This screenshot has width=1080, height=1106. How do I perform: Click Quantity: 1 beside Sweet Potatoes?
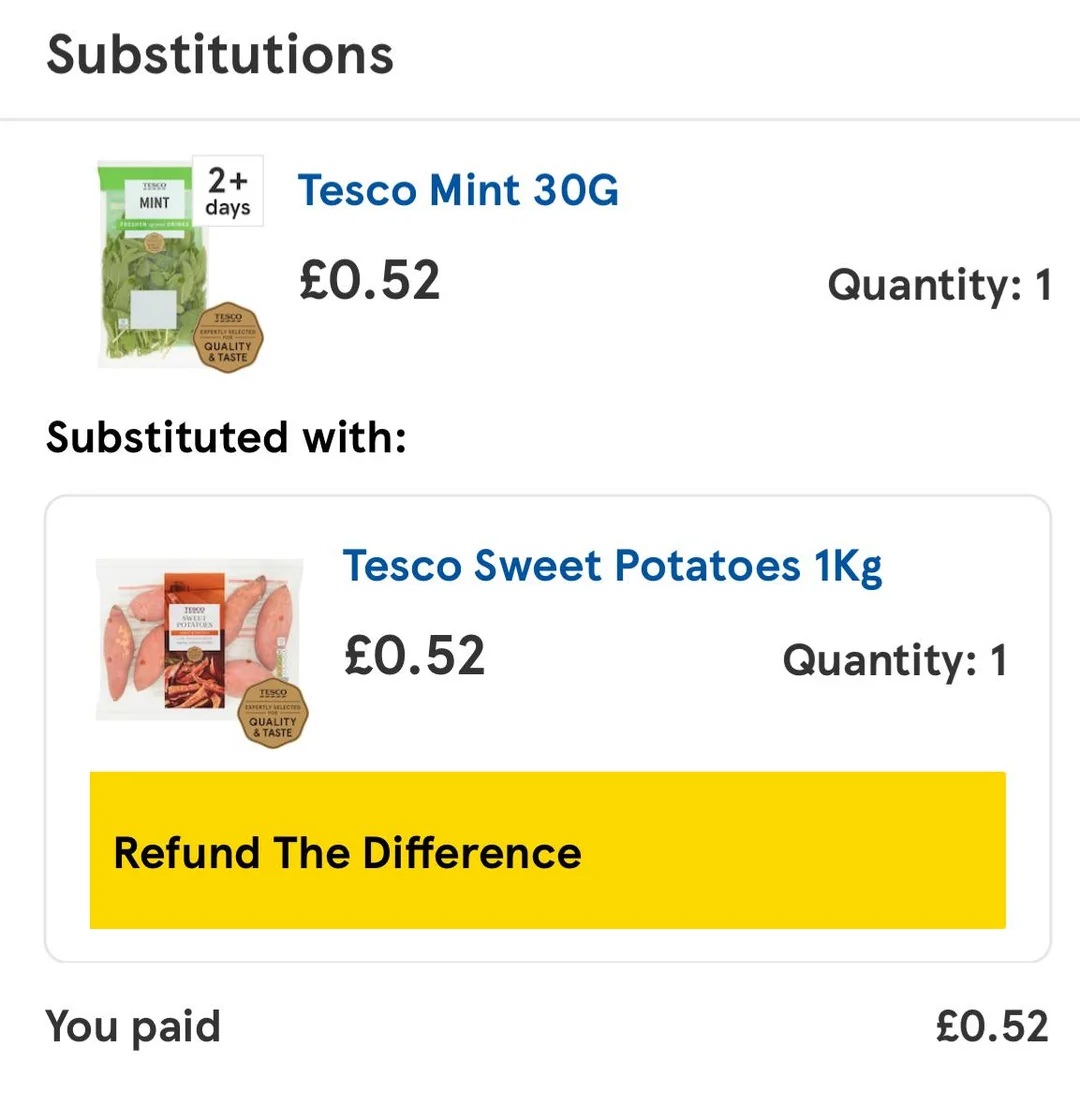(894, 661)
